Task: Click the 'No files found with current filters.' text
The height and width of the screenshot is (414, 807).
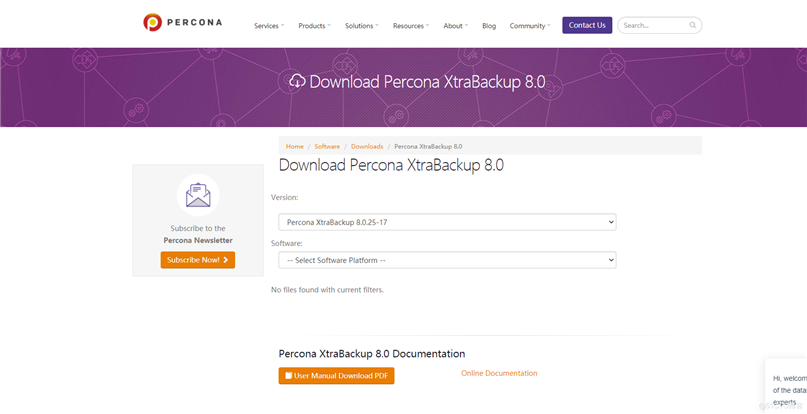Action: pyautogui.click(x=327, y=290)
